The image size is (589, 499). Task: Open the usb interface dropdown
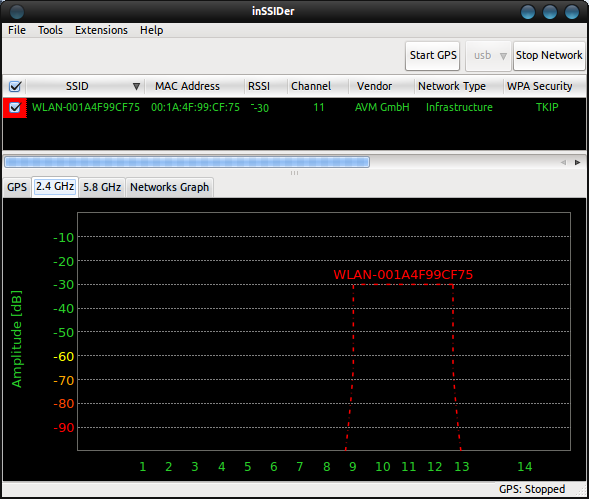(x=489, y=56)
